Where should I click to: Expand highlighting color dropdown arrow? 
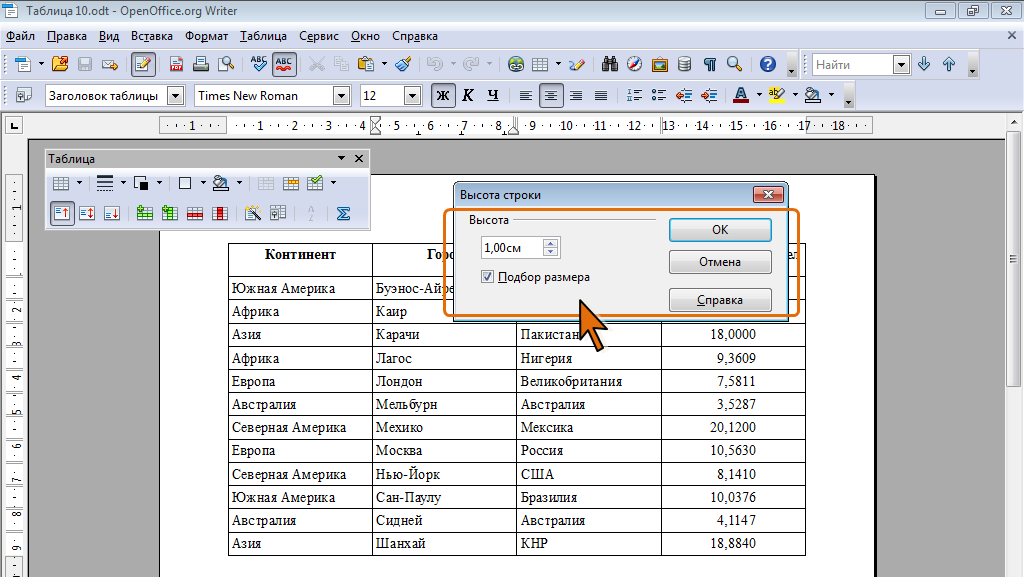[795, 95]
